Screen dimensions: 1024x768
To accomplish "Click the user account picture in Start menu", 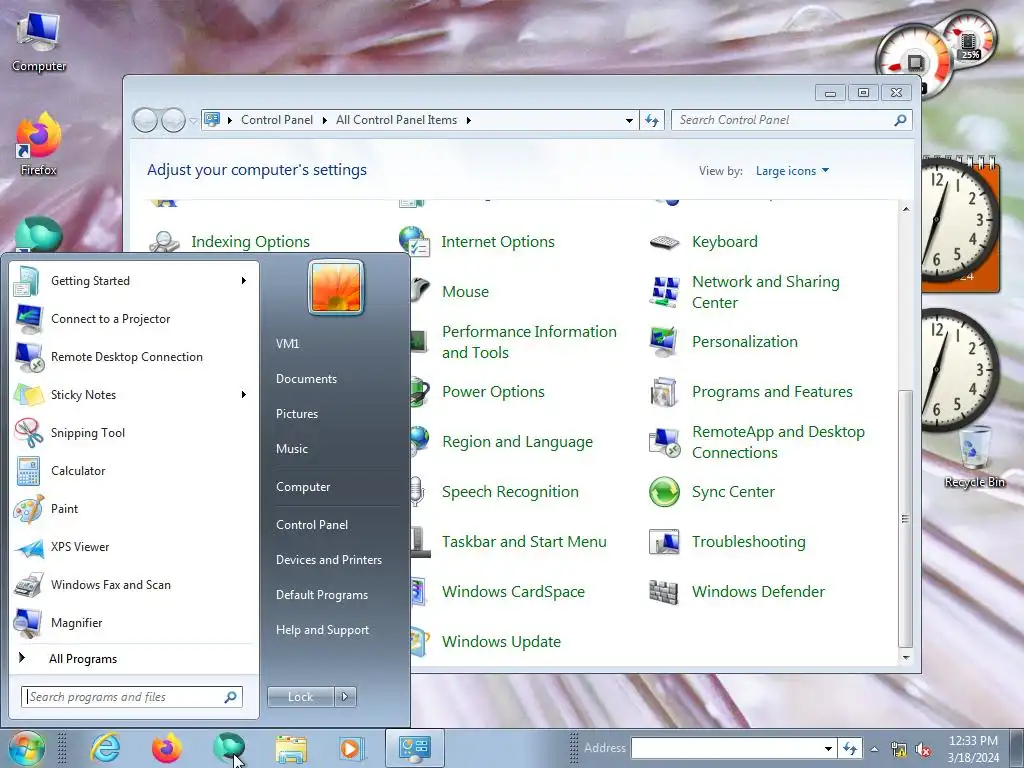I will [x=336, y=287].
